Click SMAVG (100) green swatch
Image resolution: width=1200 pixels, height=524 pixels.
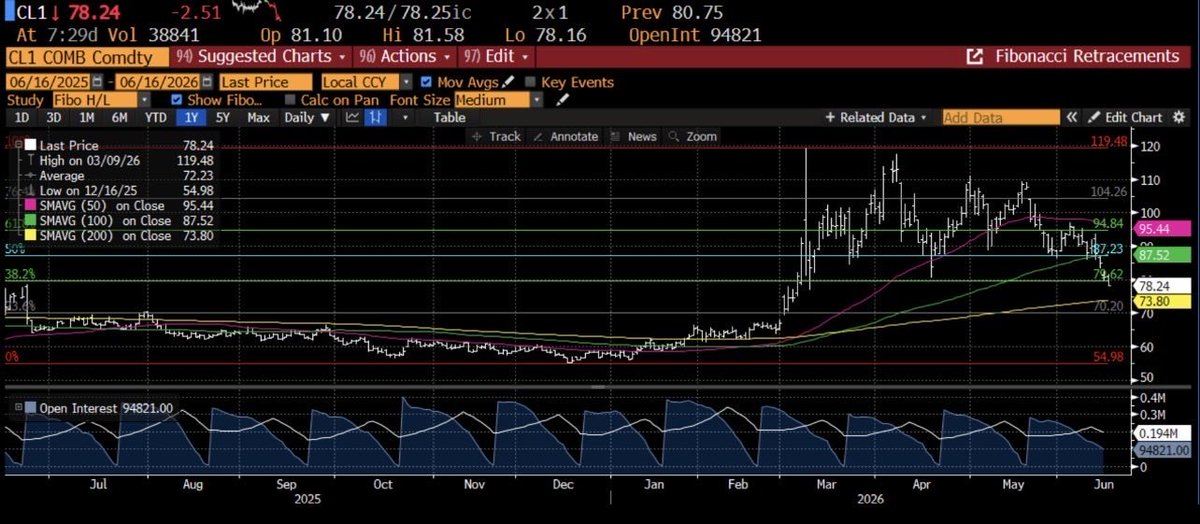(29, 221)
